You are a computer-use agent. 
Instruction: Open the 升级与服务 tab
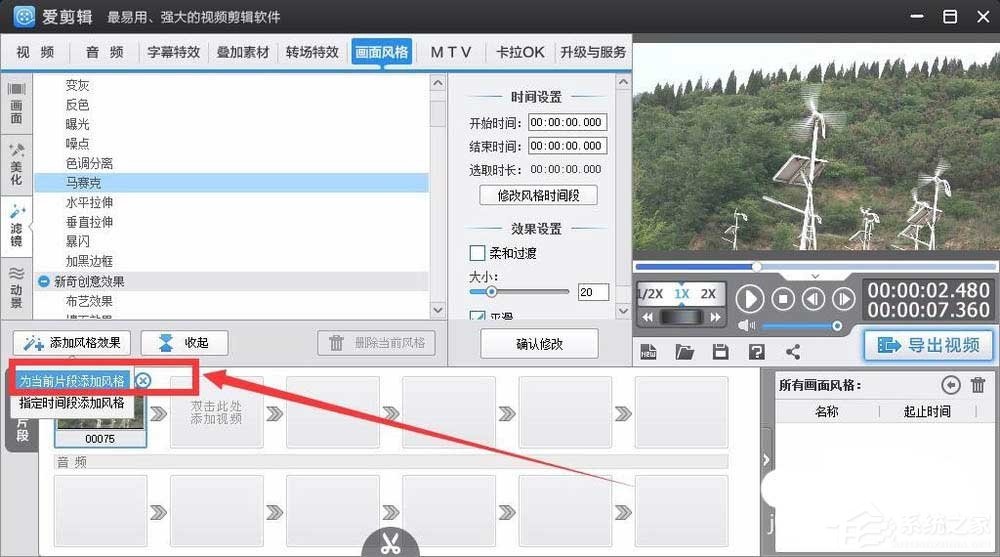coord(593,52)
